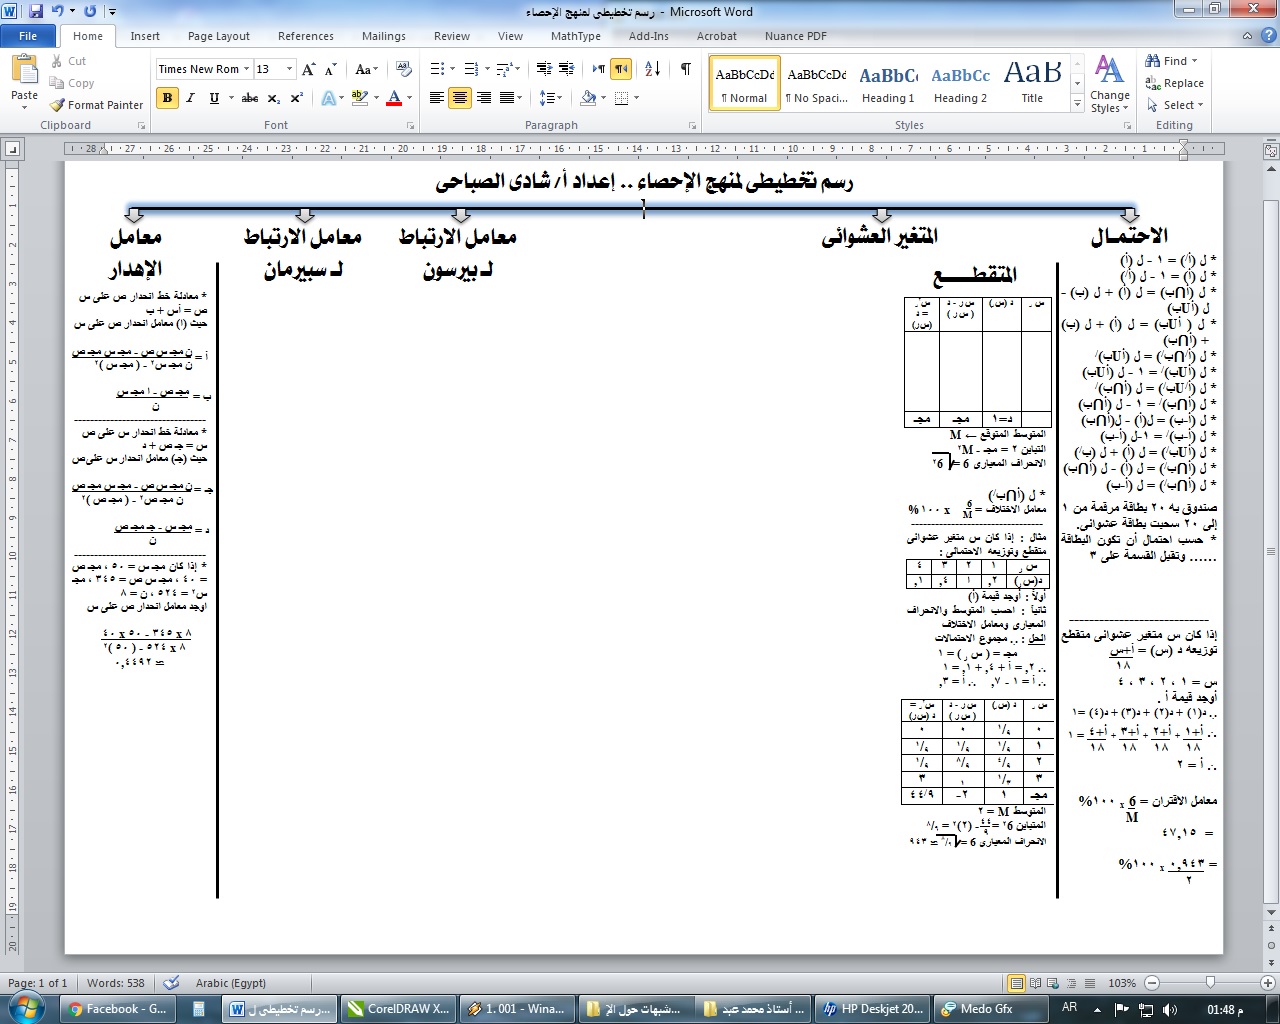Open CorelDRAW from the taskbar
1280x1024 pixels.
[x=398, y=1009]
